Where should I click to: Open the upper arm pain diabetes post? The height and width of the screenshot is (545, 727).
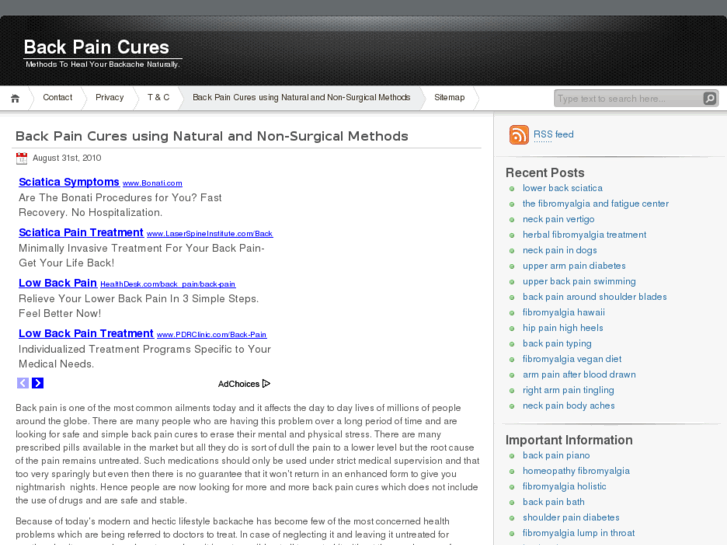(574, 266)
